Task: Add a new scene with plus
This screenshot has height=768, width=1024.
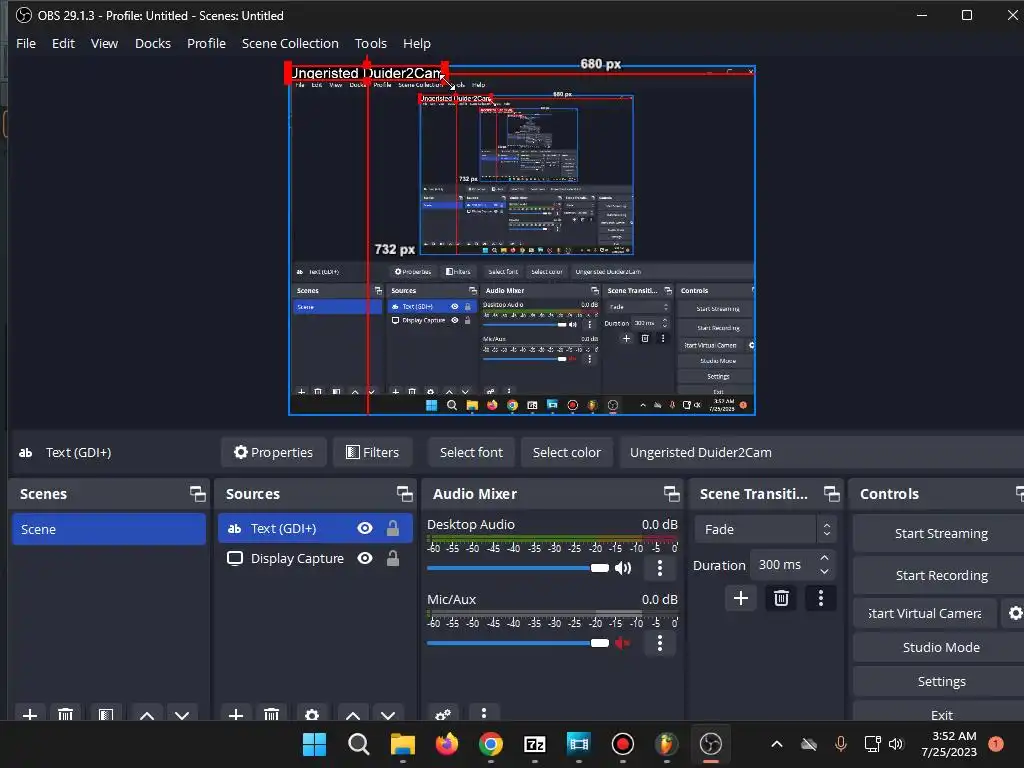Action: pyautogui.click(x=29, y=714)
